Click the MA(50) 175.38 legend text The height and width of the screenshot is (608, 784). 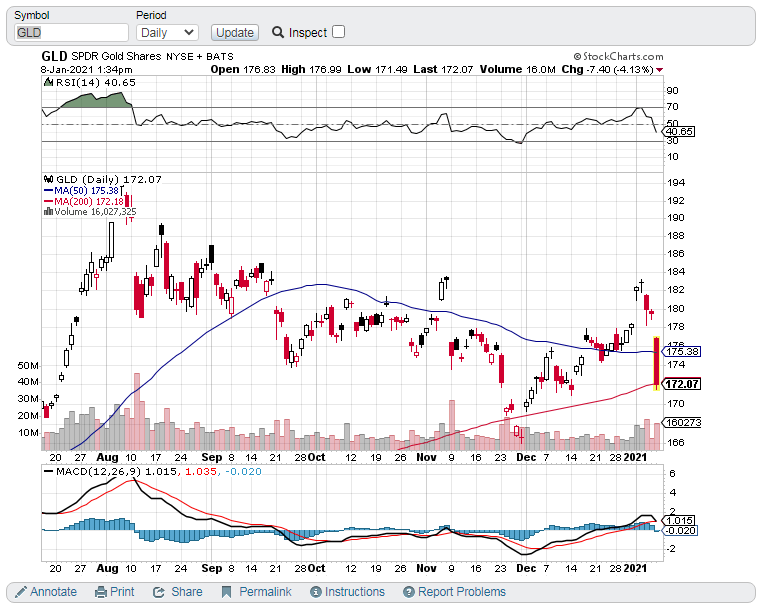(86, 190)
